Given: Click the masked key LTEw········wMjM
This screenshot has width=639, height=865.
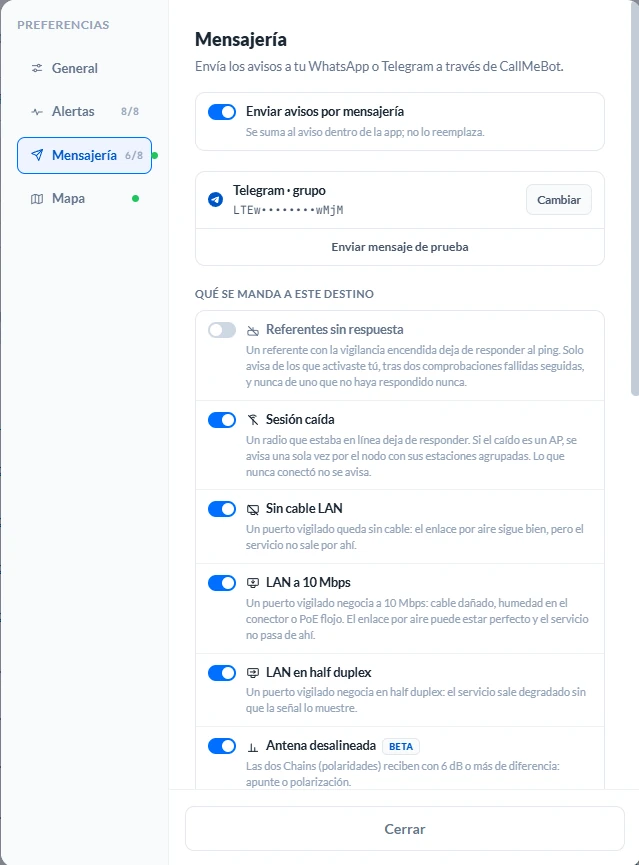Looking at the screenshot, I should click(x=288, y=210).
